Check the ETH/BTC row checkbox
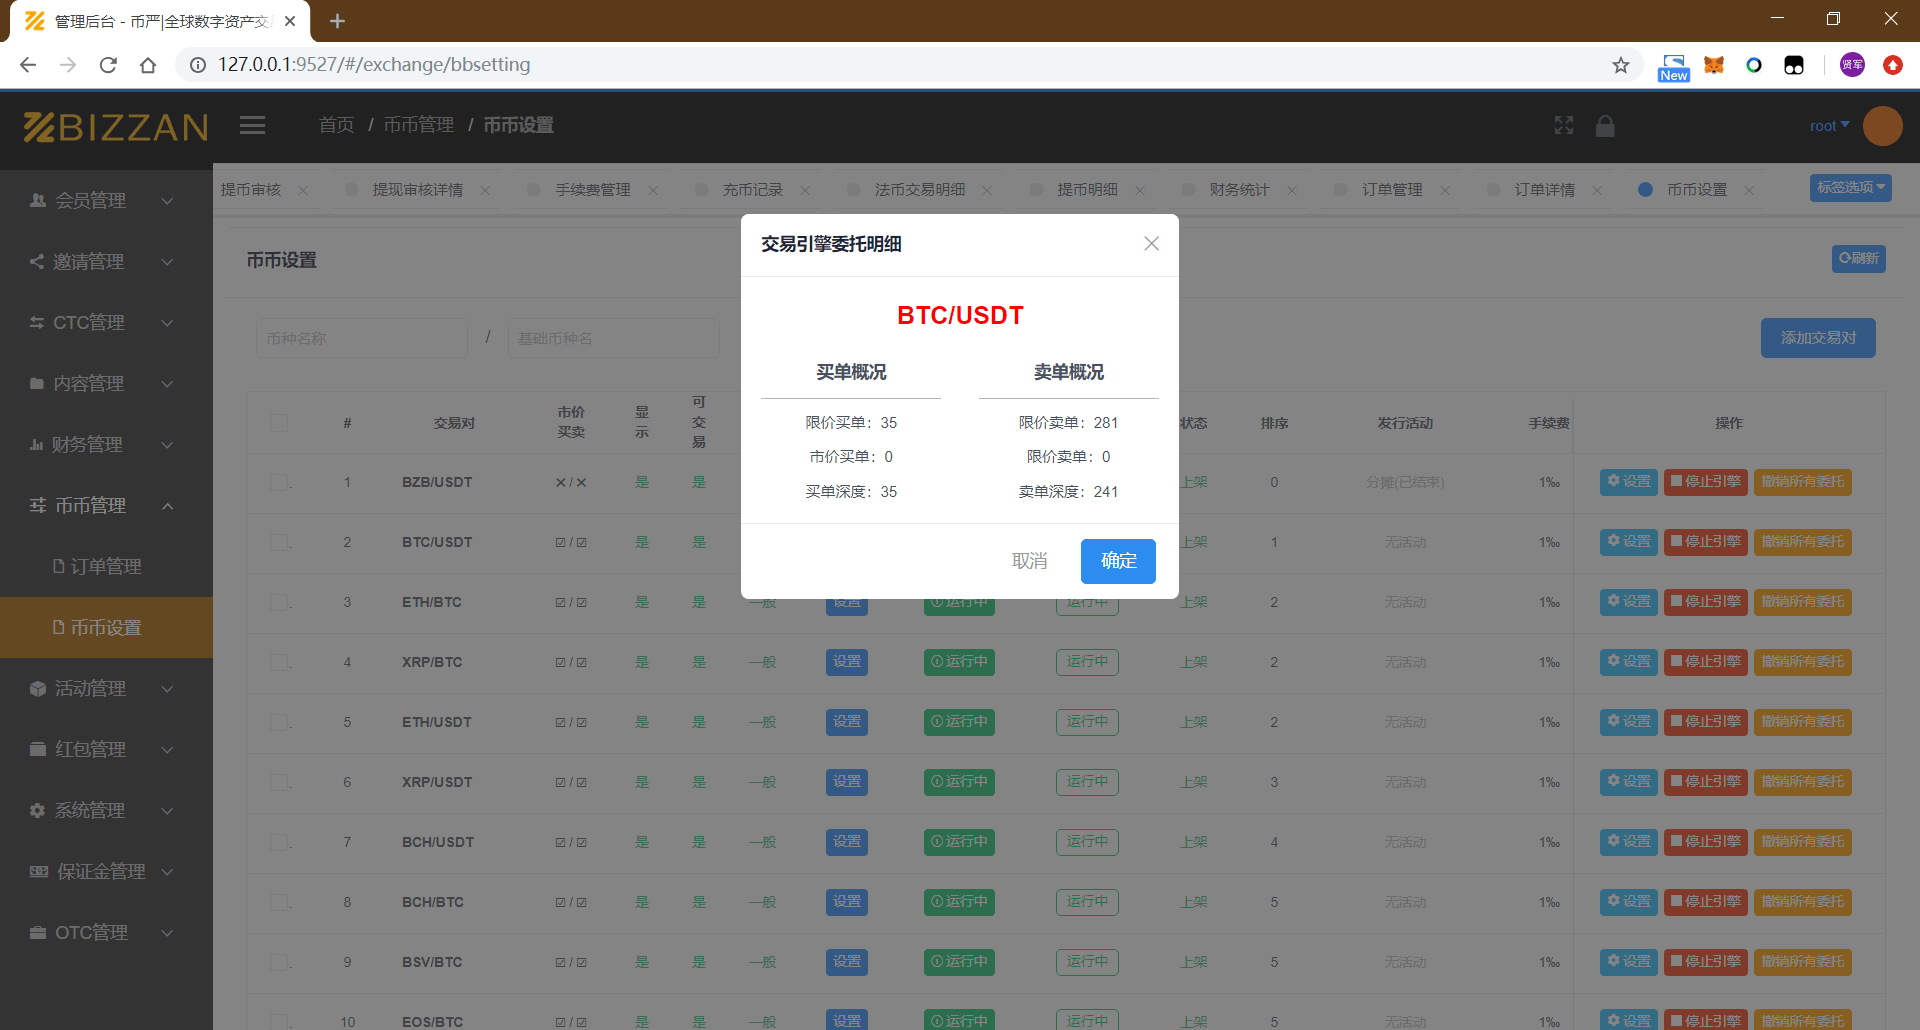This screenshot has height=1030, width=1920. [x=279, y=602]
